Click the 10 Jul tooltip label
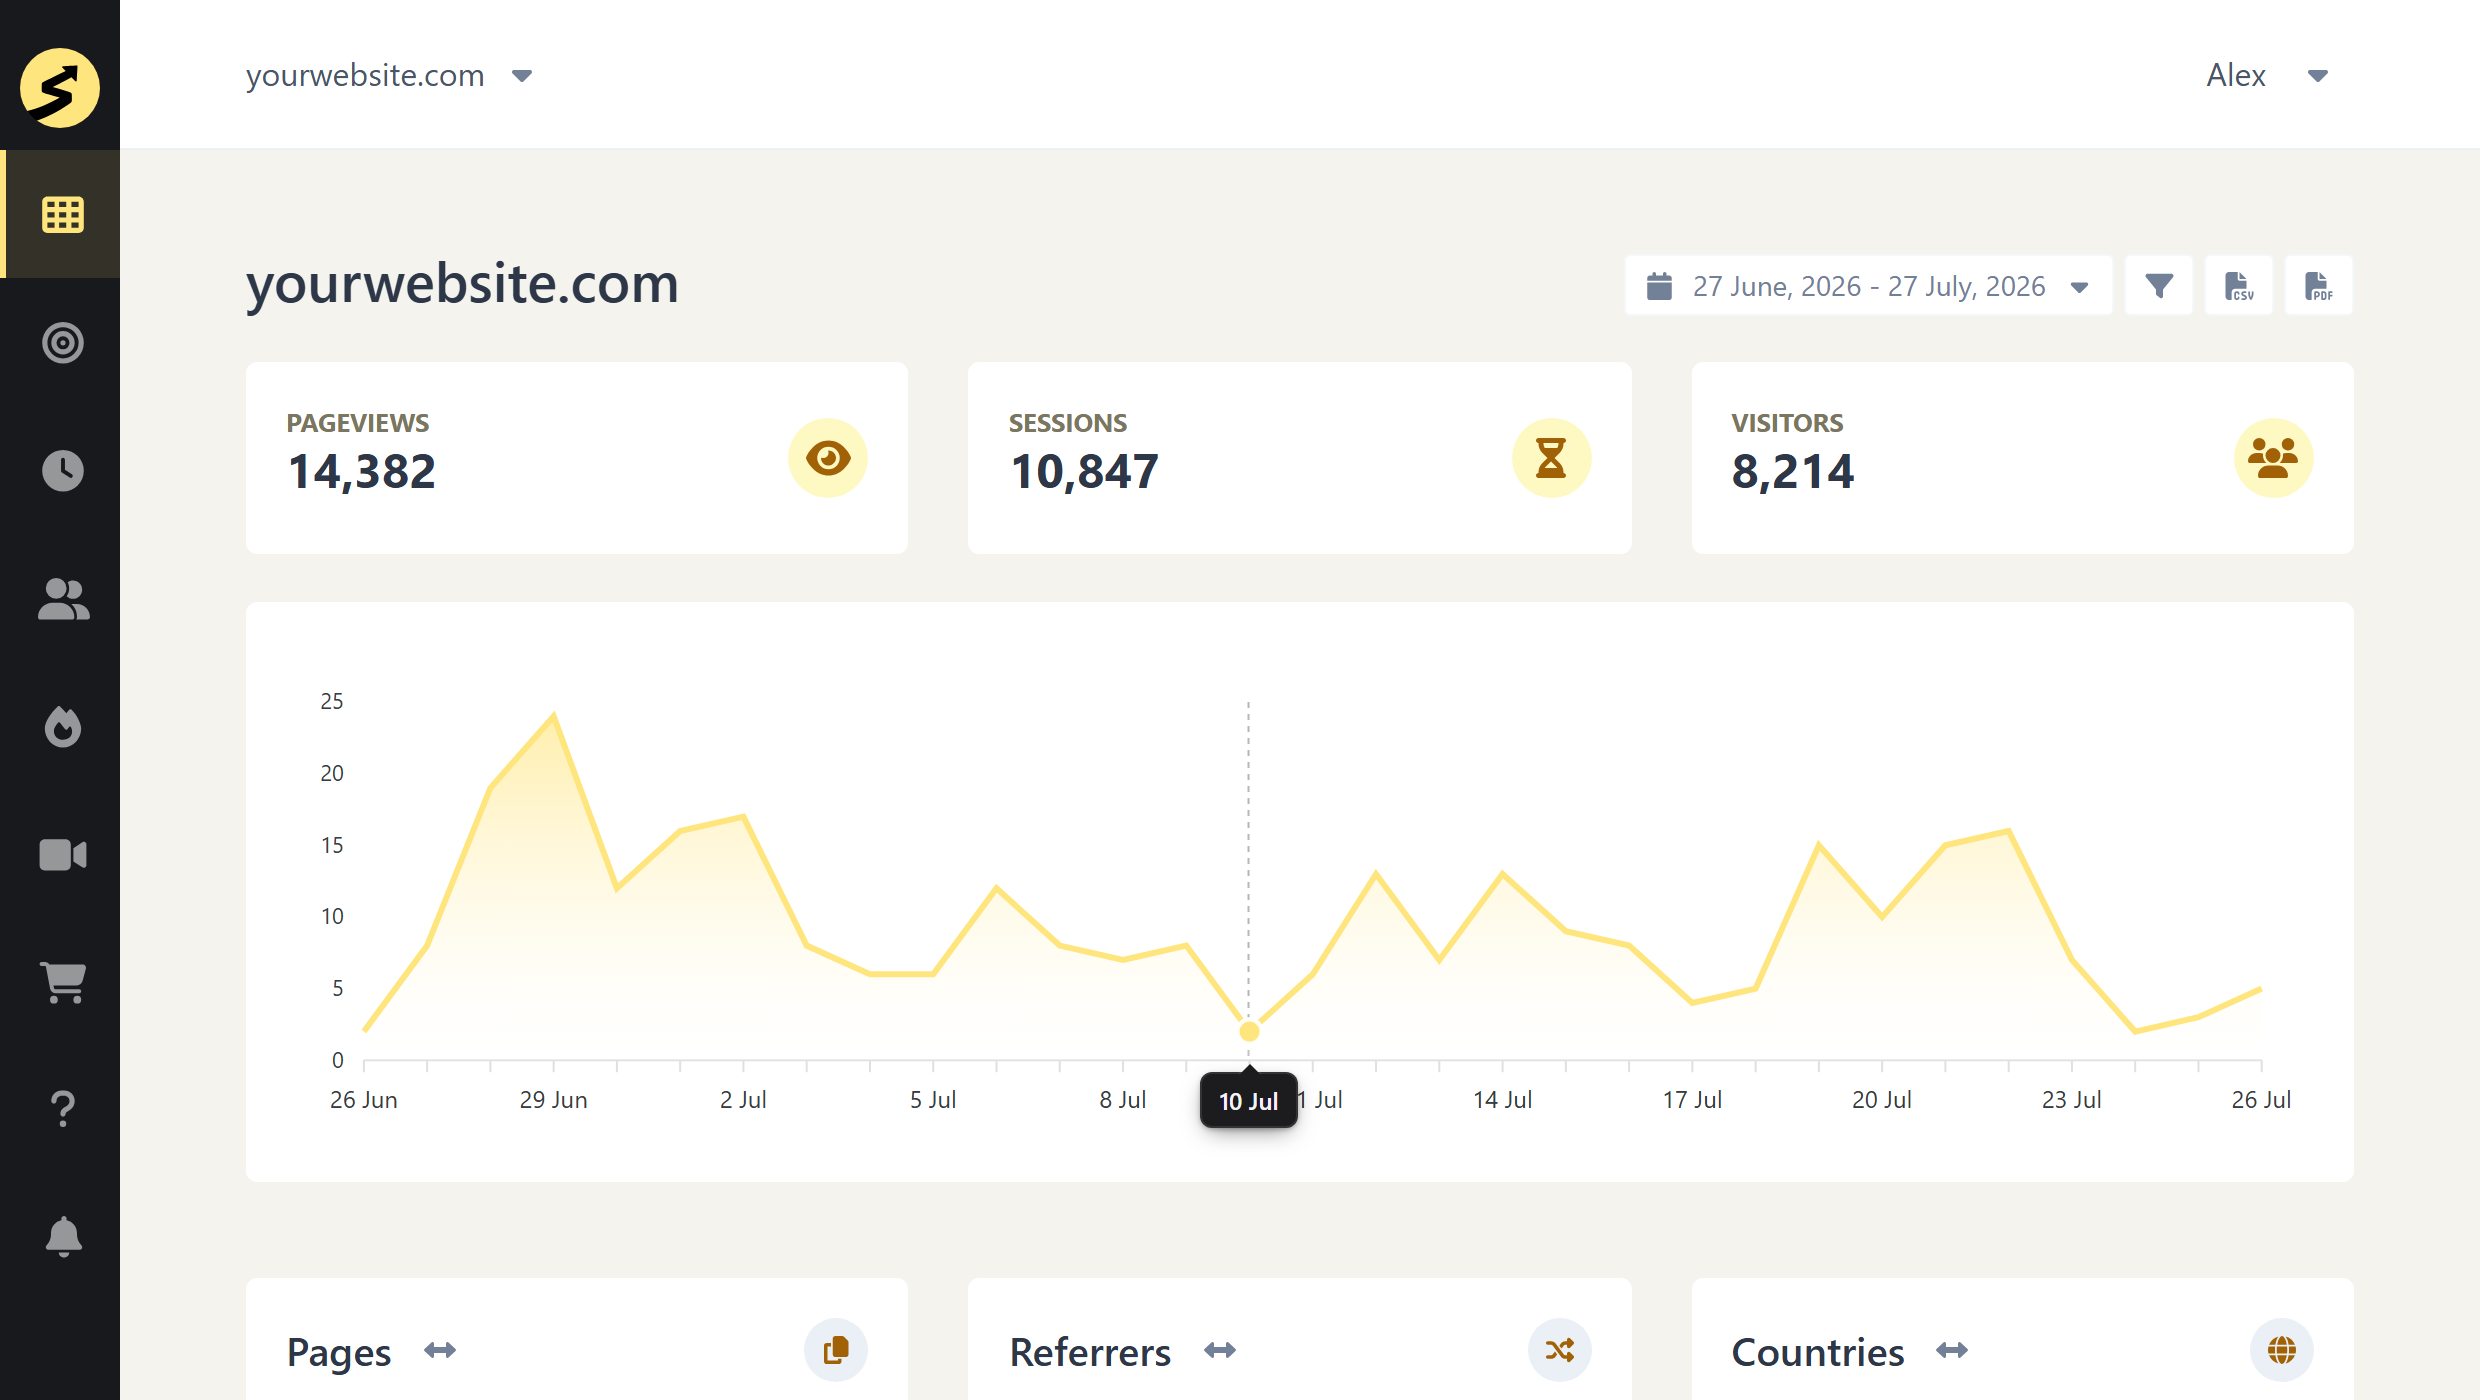Screen dimensions: 2480x1400 1248,1101
